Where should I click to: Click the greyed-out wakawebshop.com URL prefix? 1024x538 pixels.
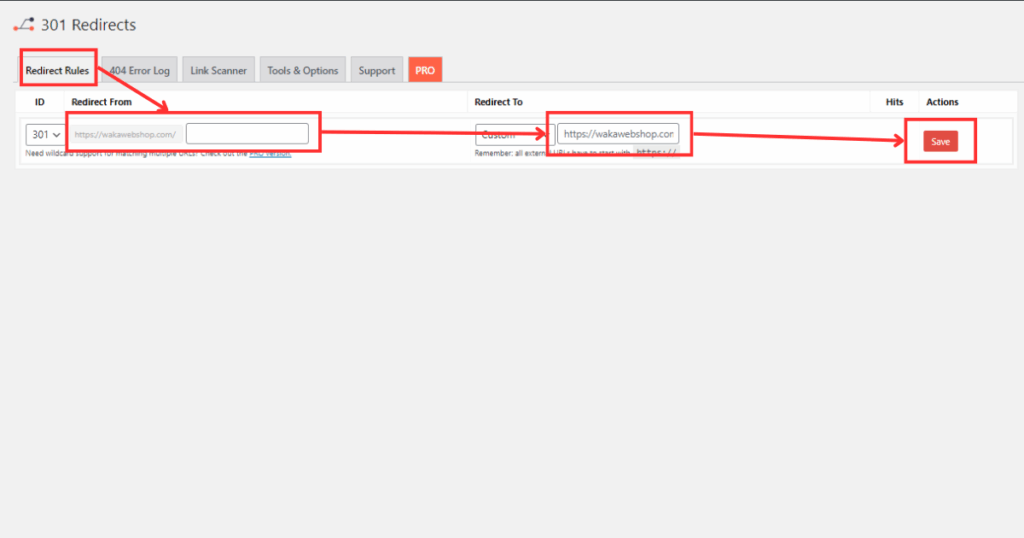click(x=126, y=134)
